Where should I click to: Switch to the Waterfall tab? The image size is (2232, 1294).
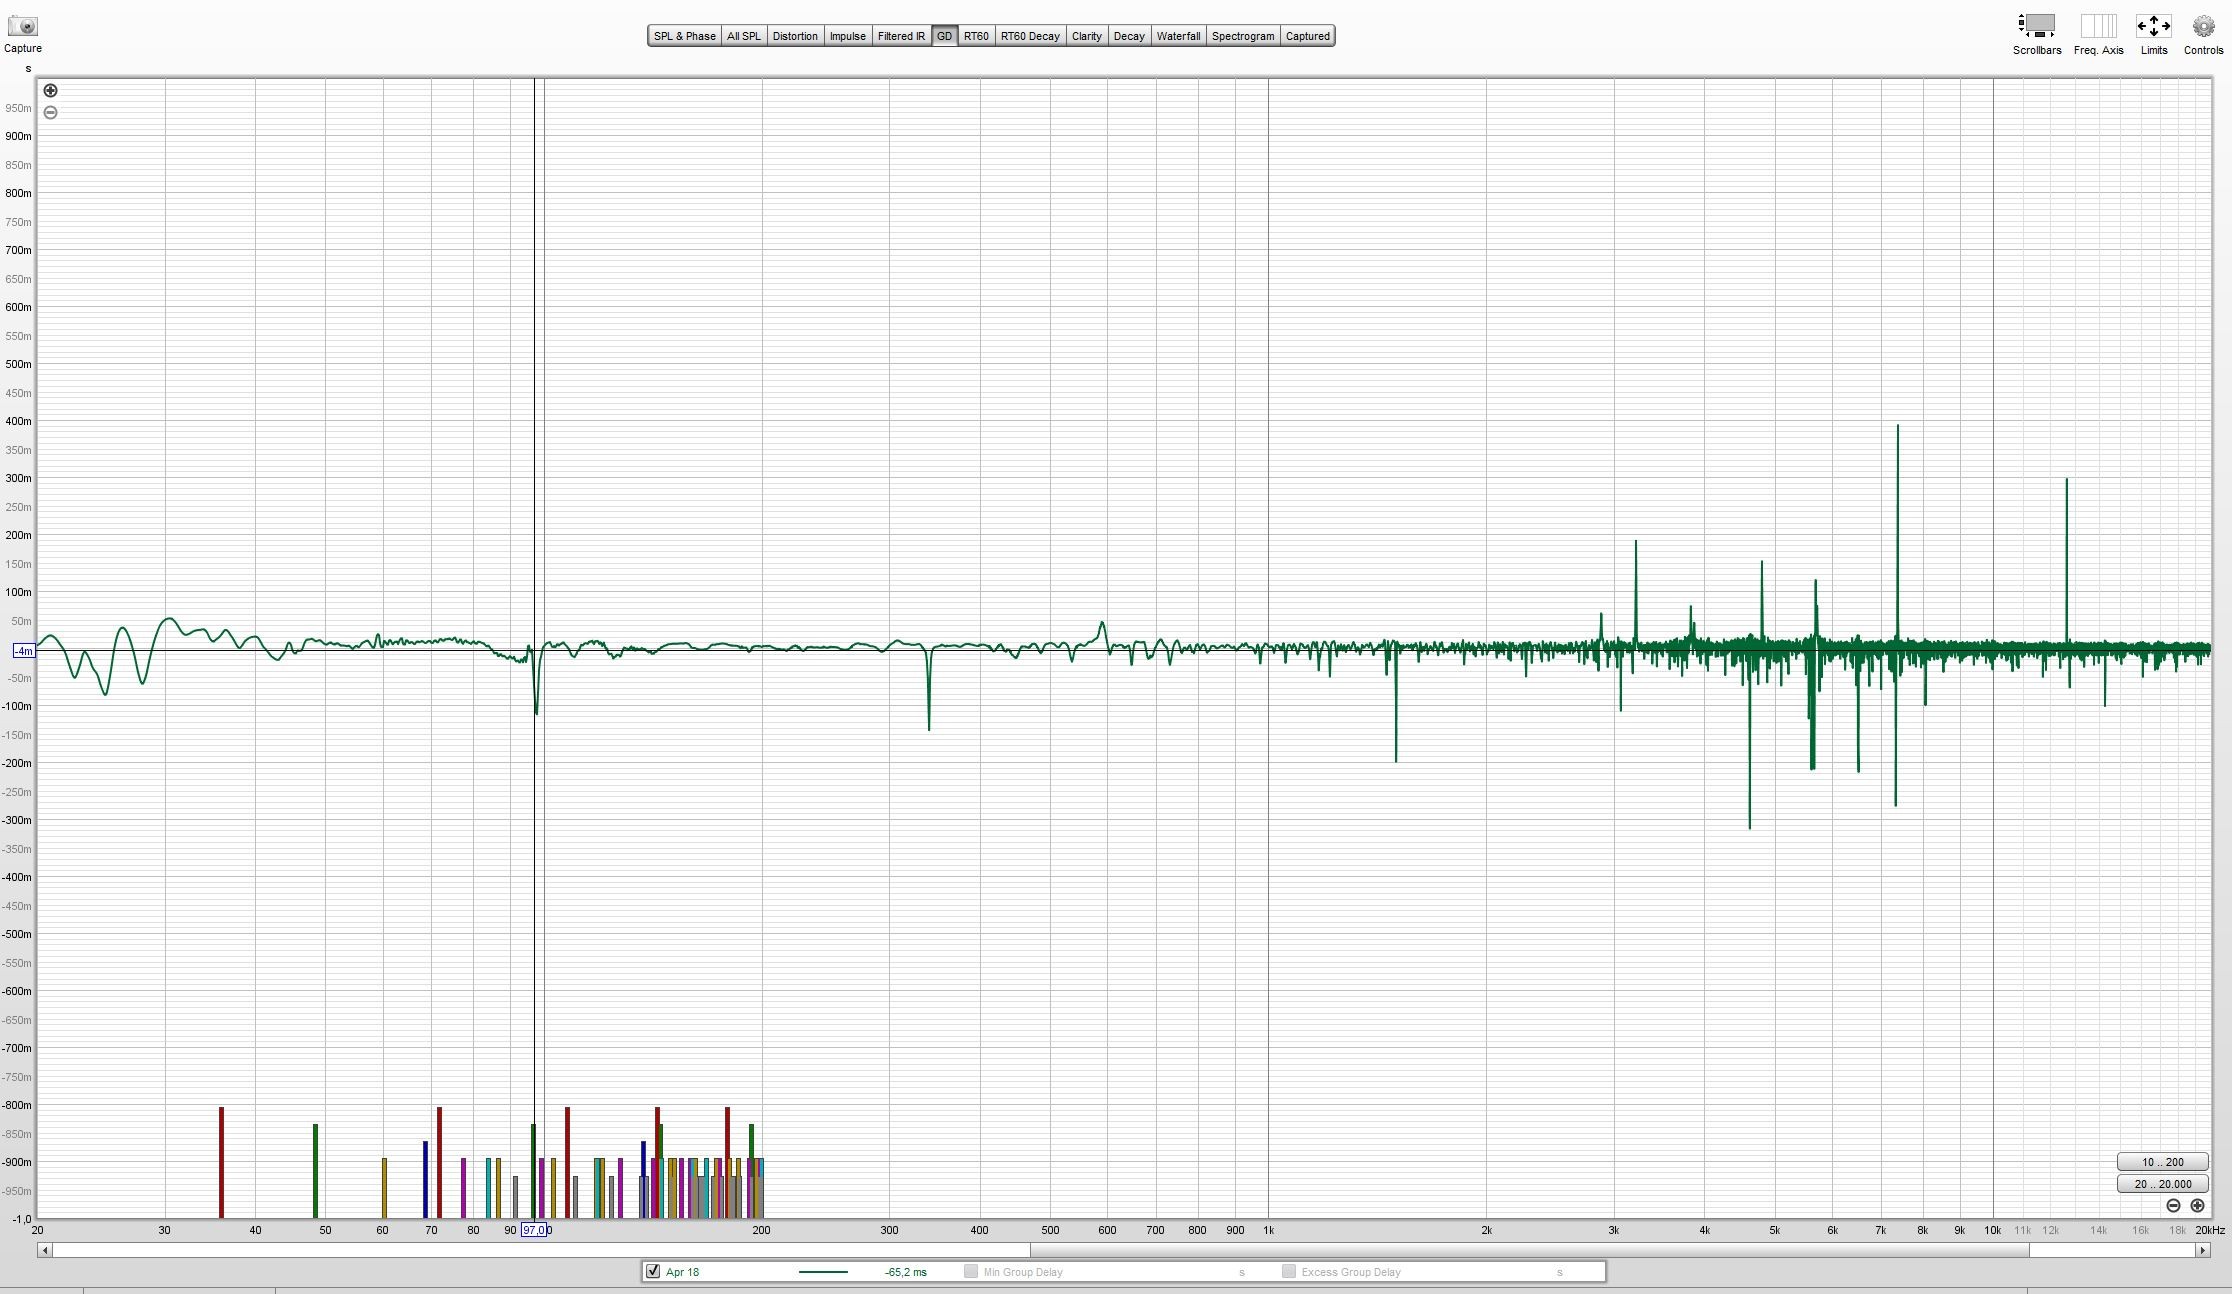tap(1177, 36)
